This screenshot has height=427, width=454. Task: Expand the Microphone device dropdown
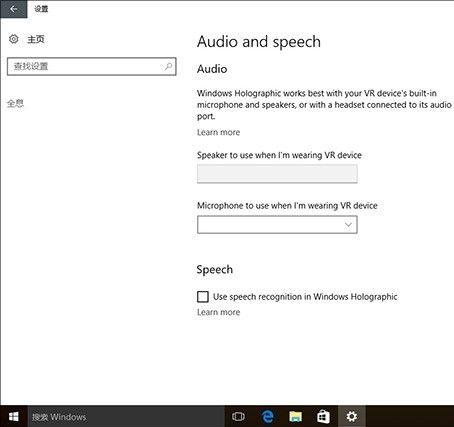pyautogui.click(x=277, y=225)
